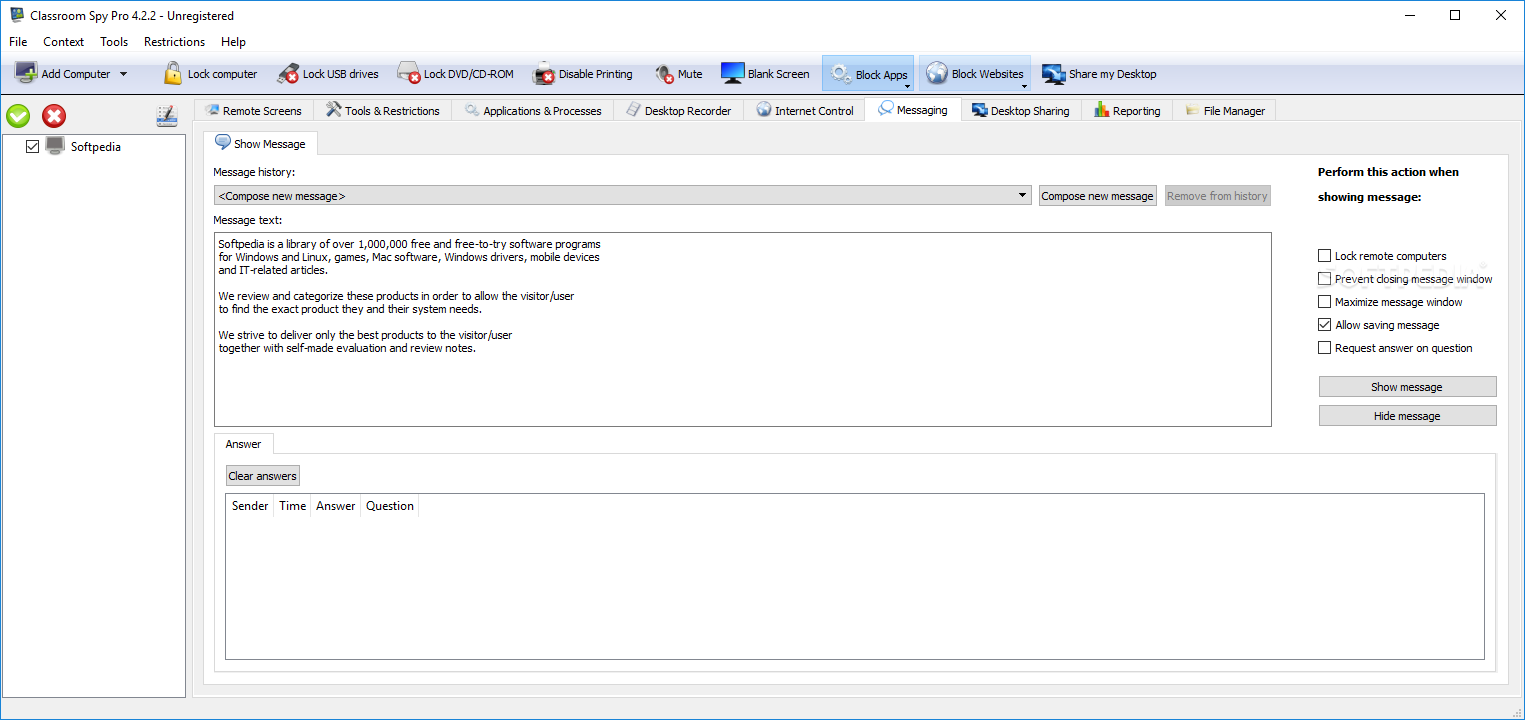
Task: Select the Messaging tab
Action: tap(913, 109)
